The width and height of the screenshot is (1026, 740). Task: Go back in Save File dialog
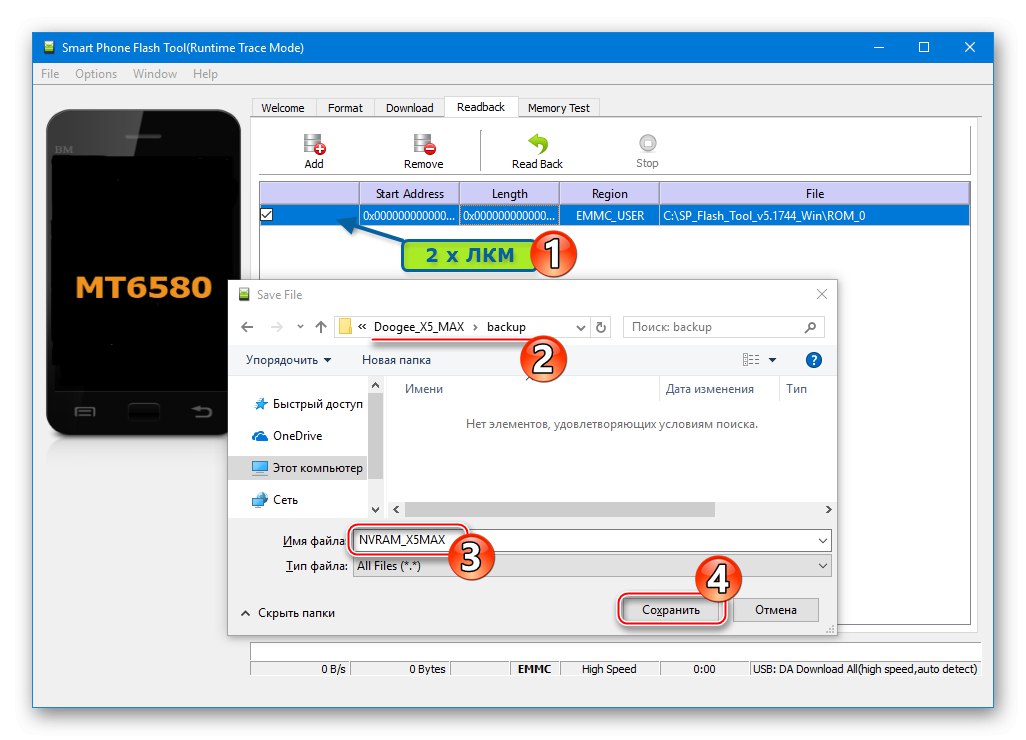(x=247, y=326)
